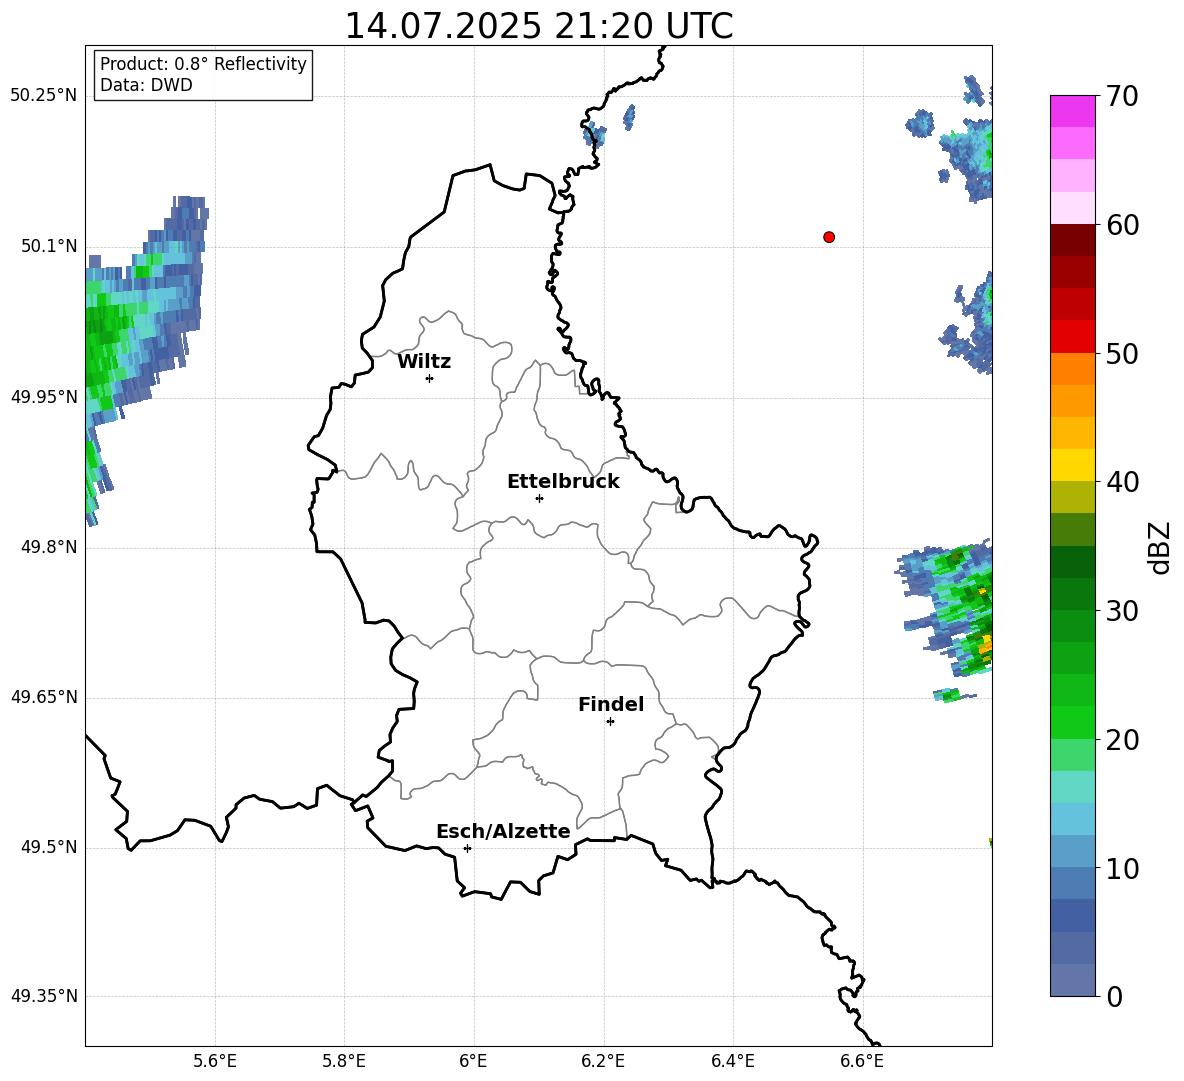Screen dimensions: 1184x1081
Task: Click the 5.8°E longitude label
Action: (x=344, y=1061)
